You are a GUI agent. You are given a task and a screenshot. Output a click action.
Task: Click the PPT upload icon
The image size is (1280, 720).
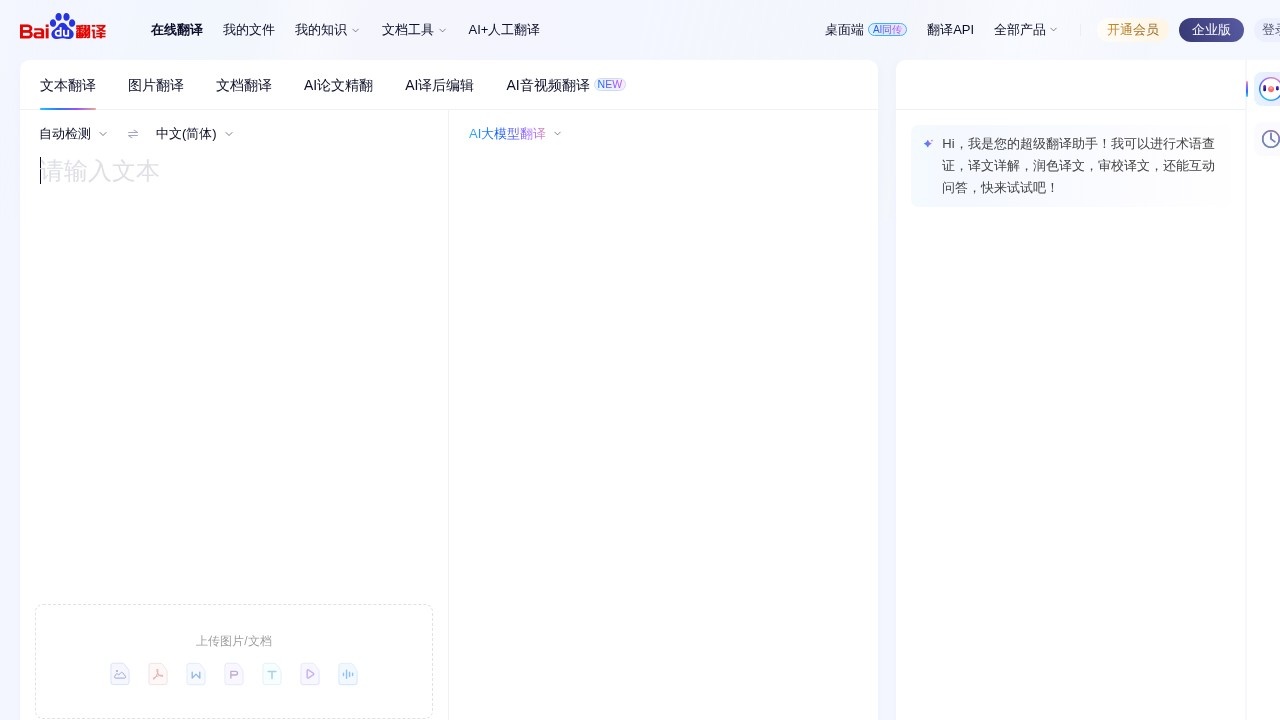[x=234, y=674]
